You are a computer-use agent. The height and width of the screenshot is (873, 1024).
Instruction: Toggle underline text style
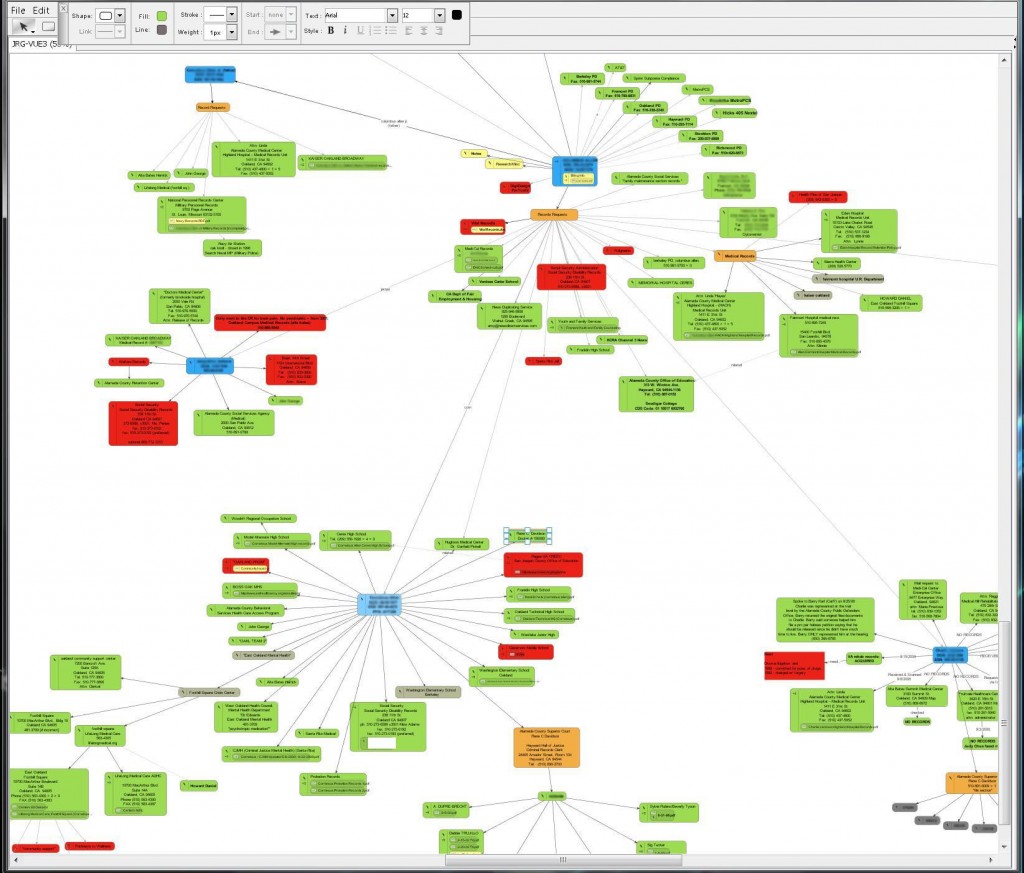(x=360, y=31)
